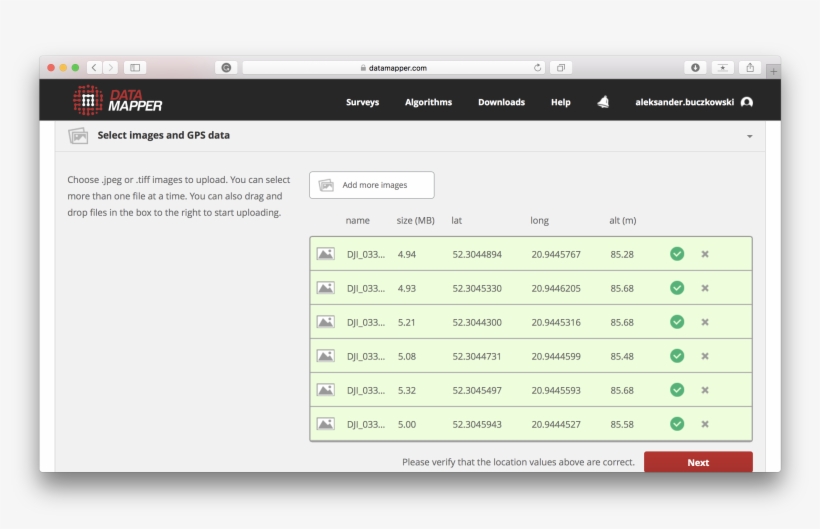Click the Safari bookmarks star button
The image size is (820, 529).
(x=722, y=67)
